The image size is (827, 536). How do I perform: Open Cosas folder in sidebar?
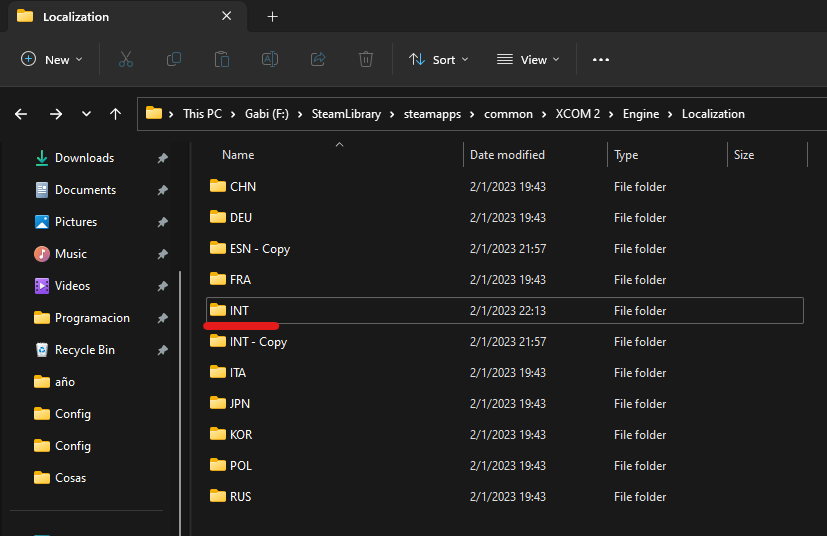[x=70, y=477]
